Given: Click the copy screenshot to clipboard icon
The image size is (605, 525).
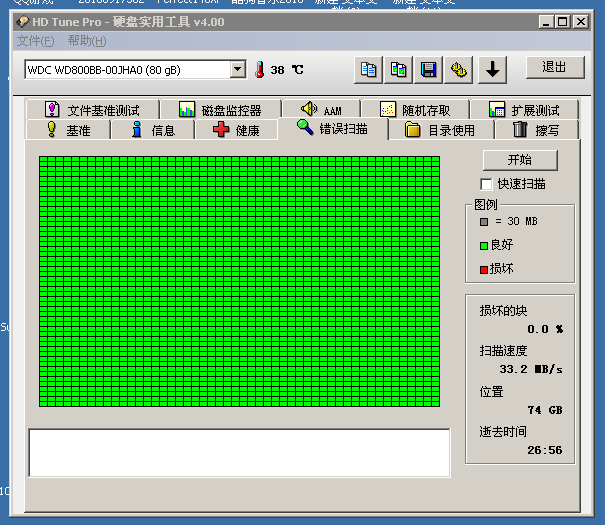Looking at the screenshot, I should (x=398, y=70).
